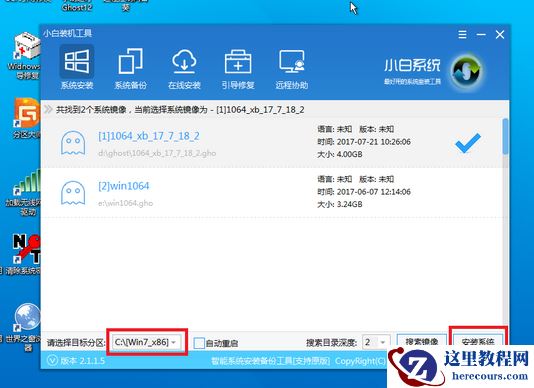The width and height of the screenshot is (534, 388).
Task: Toggle the 自动重启 checkbox
Action: pos(199,343)
